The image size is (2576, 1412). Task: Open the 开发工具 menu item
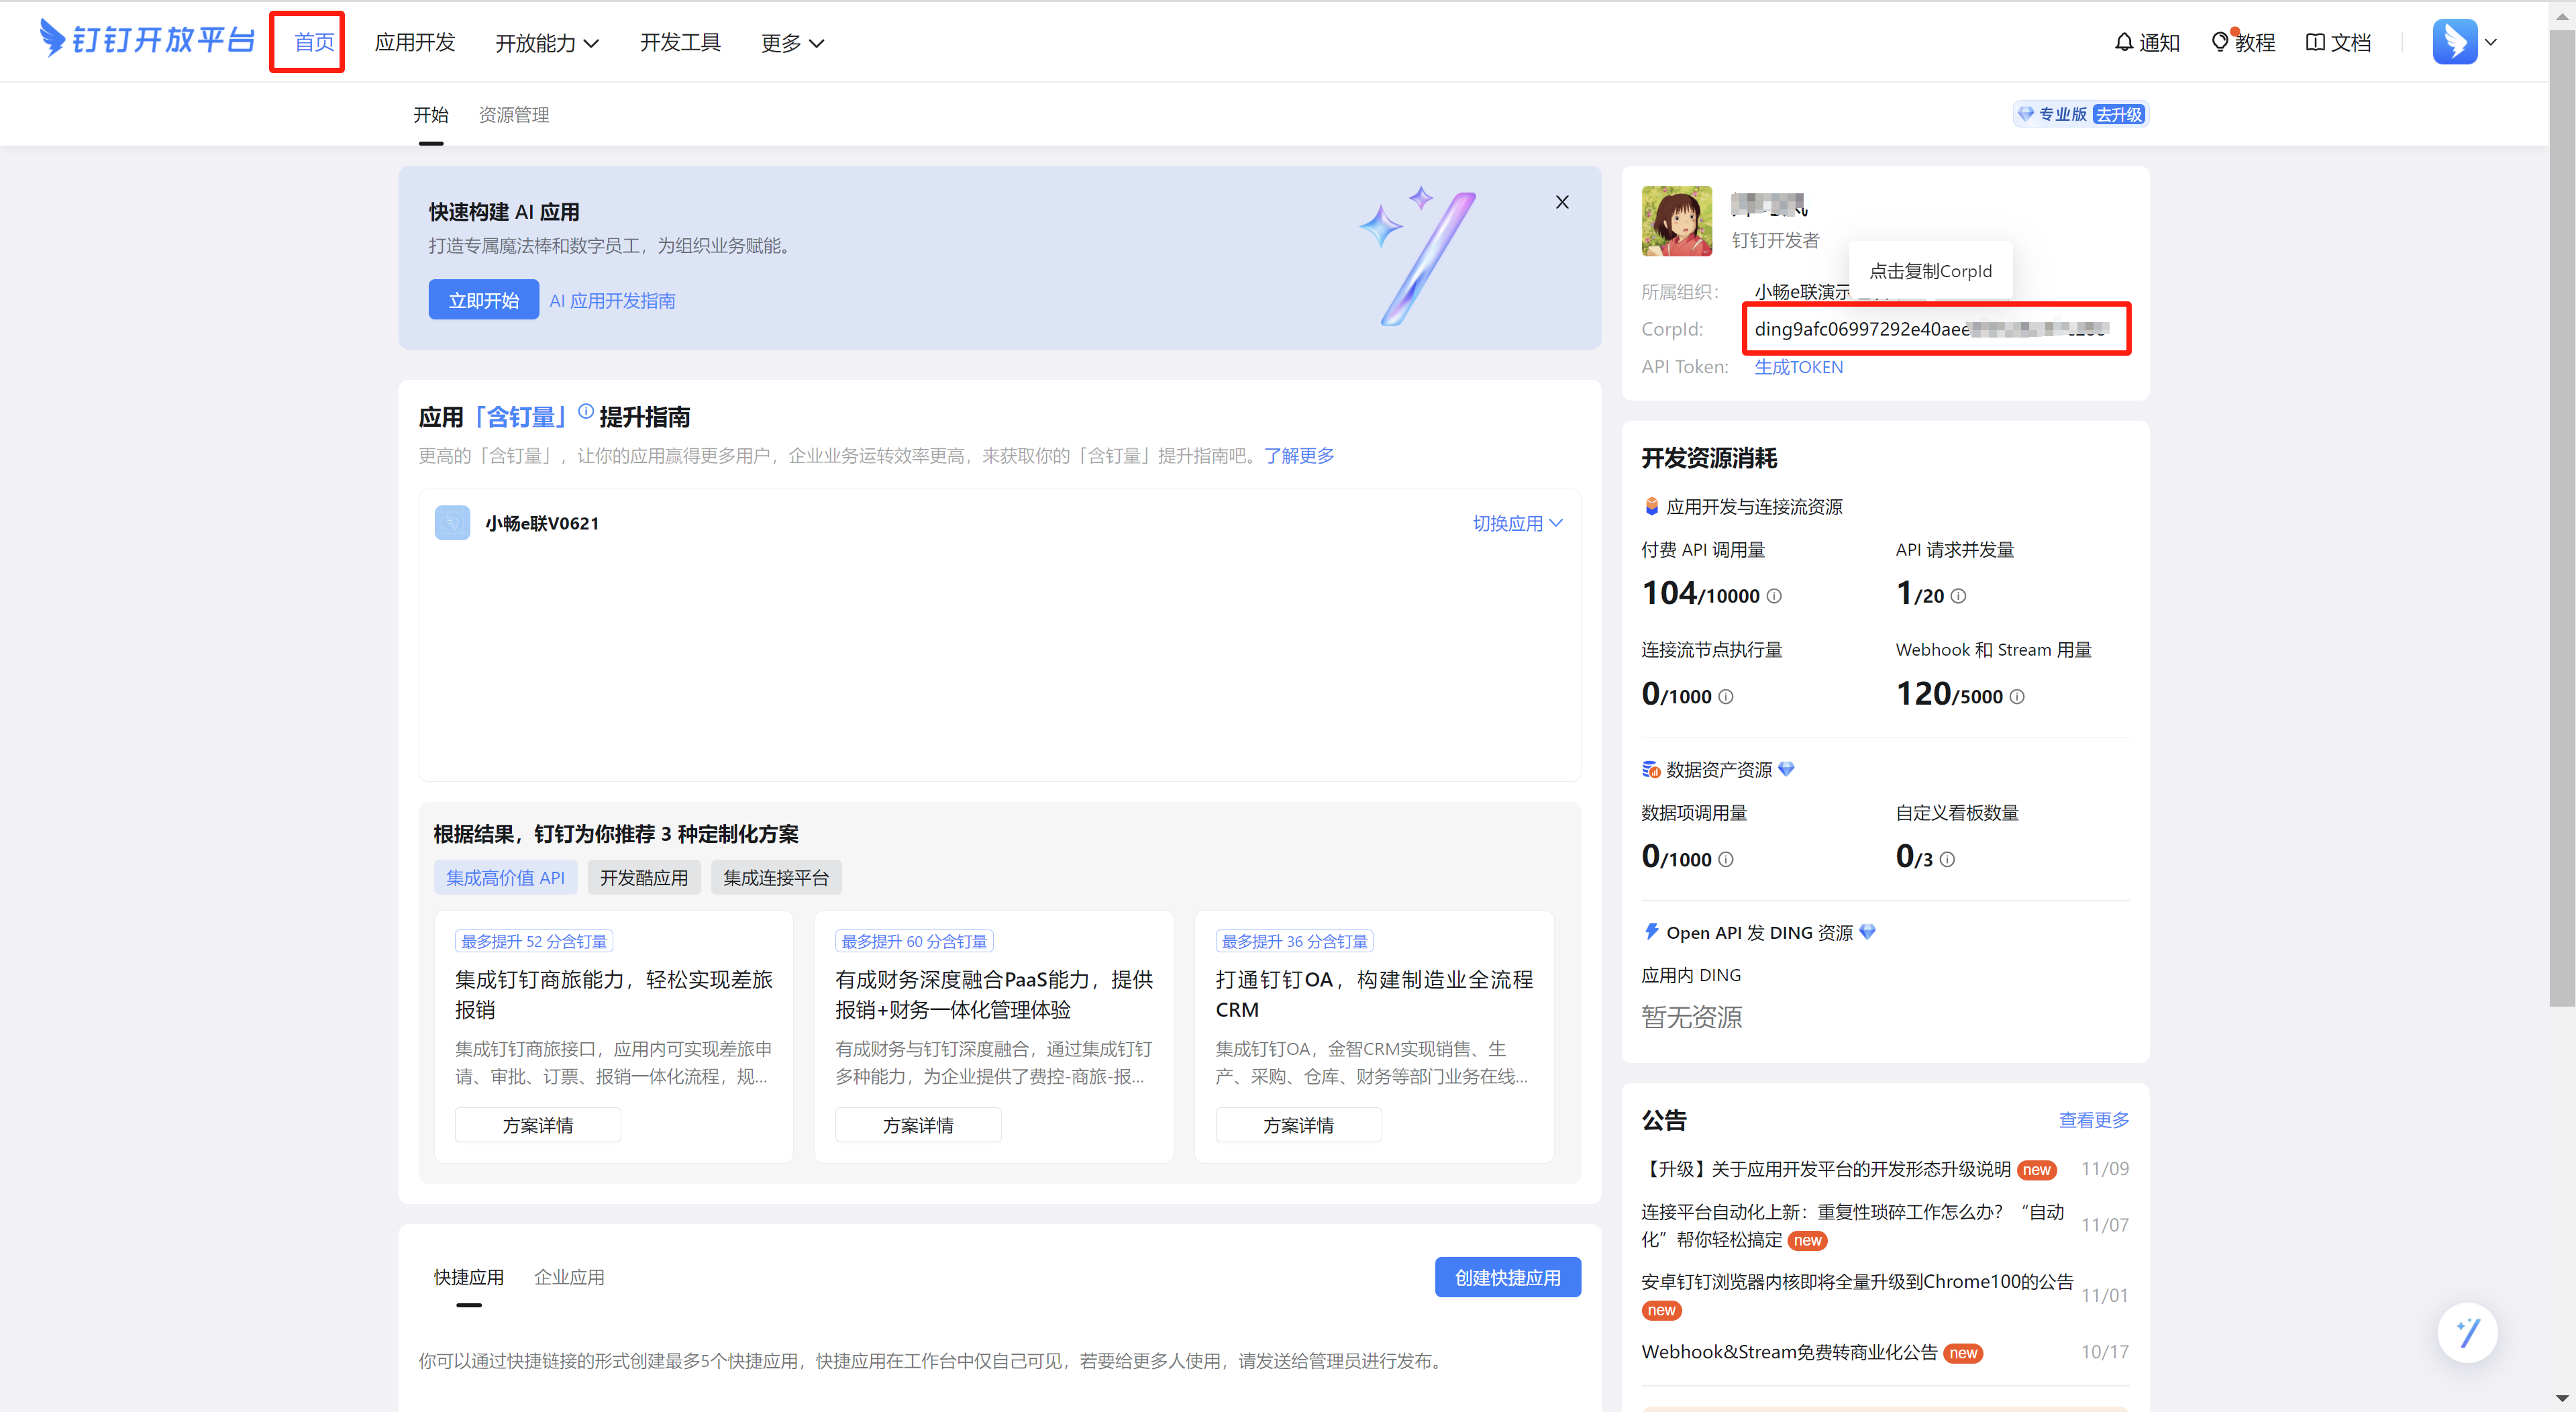[x=680, y=42]
